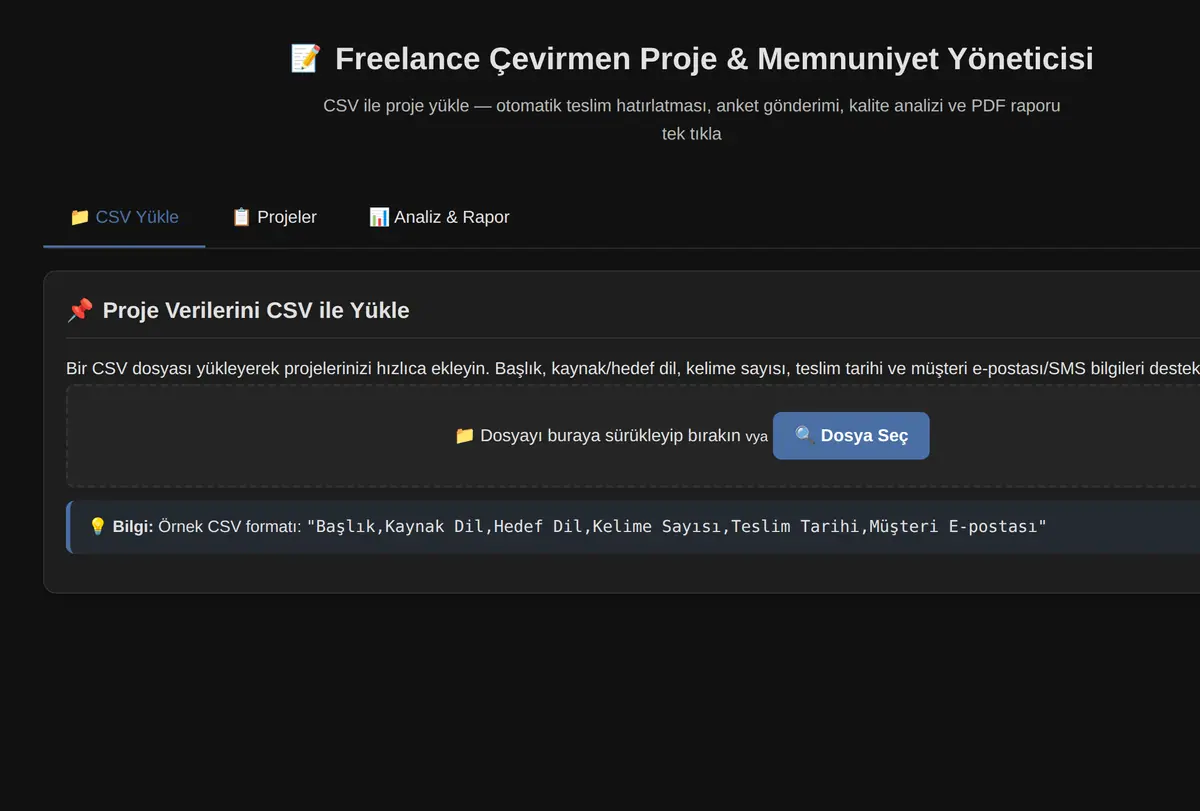Click the file drop zone text "Dosyayı buraya sürükleyip bırakın"
1200x811 pixels.
[610, 436]
